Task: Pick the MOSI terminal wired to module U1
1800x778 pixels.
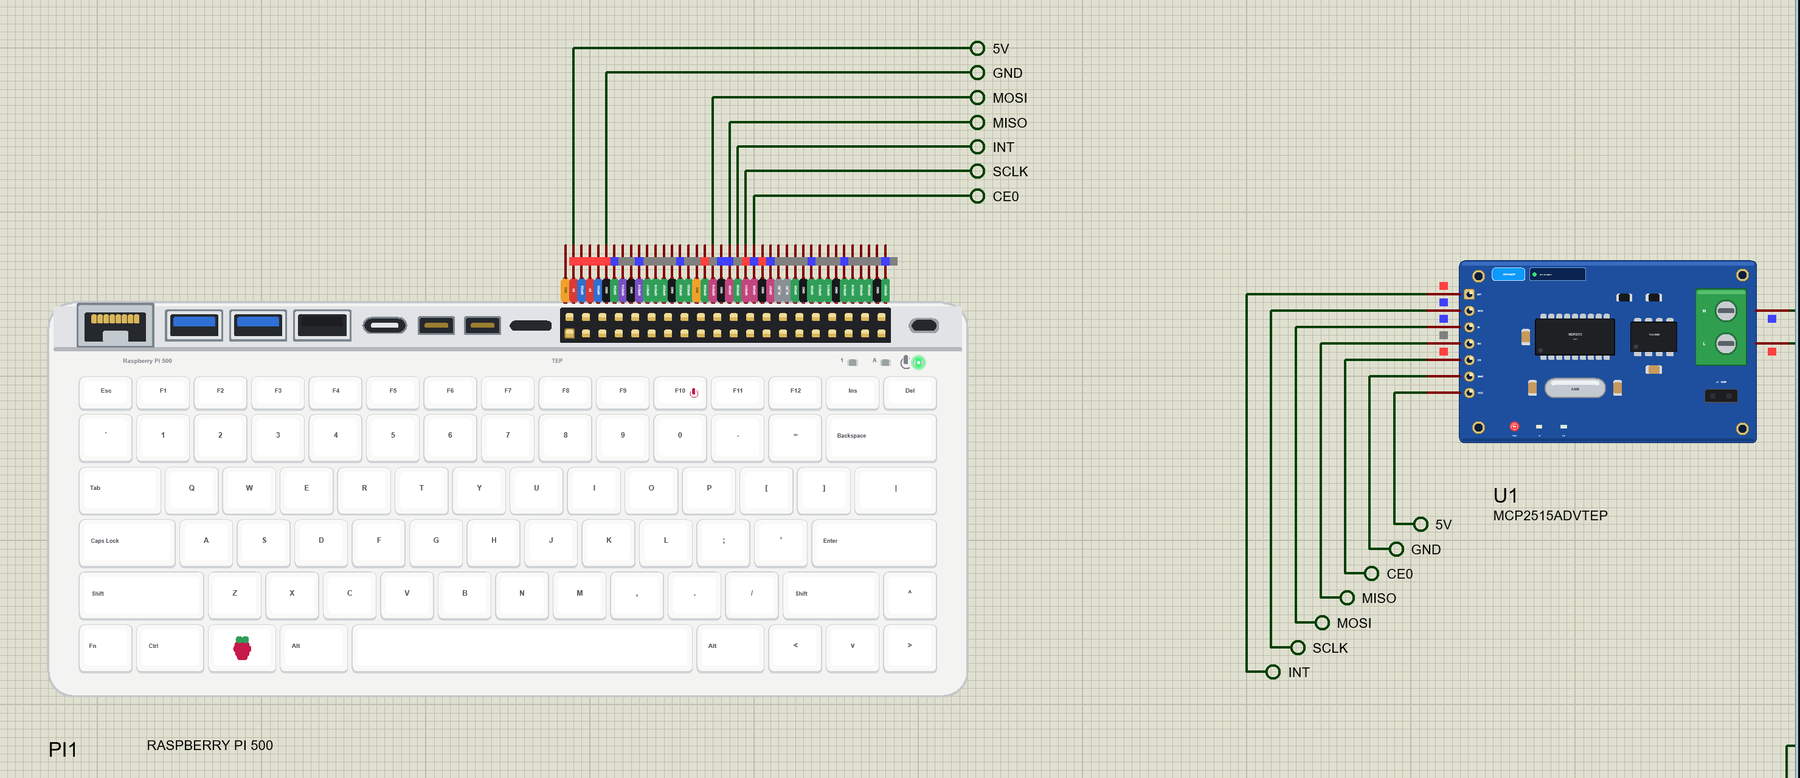Action: tap(1322, 622)
